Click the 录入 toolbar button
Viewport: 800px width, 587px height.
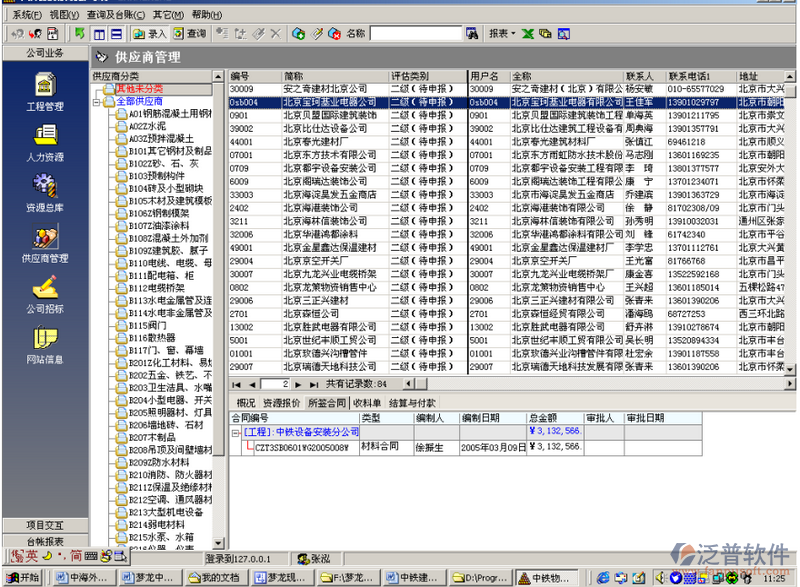click(x=150, y=34)
